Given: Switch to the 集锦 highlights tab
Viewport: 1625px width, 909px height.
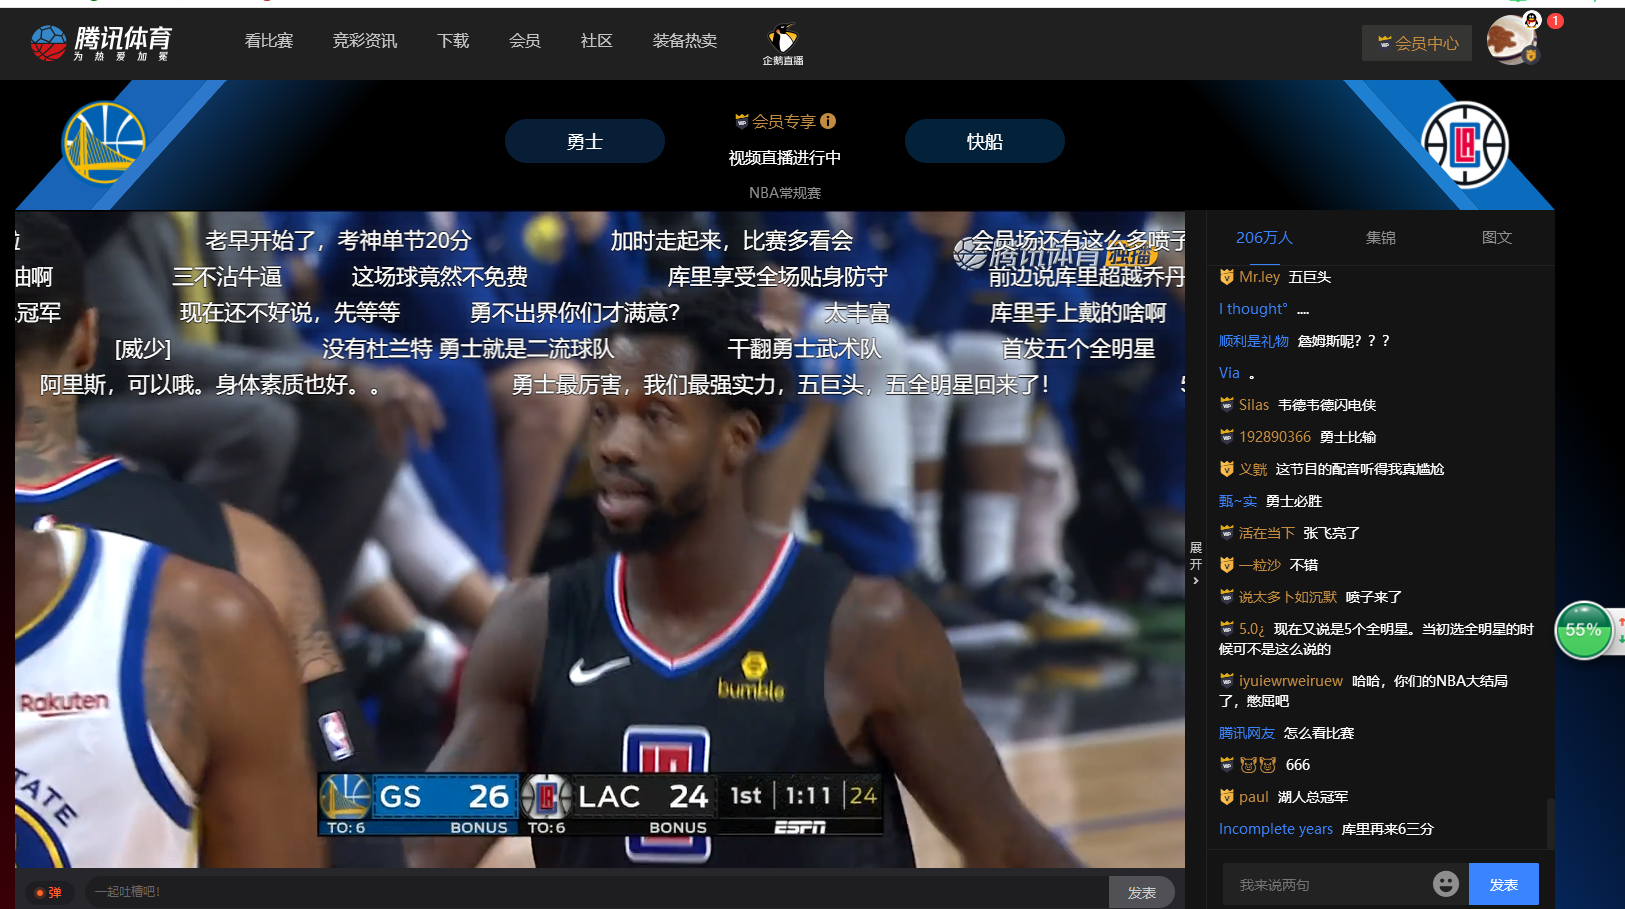Looking at the screenshot, I should (1381, 238).
